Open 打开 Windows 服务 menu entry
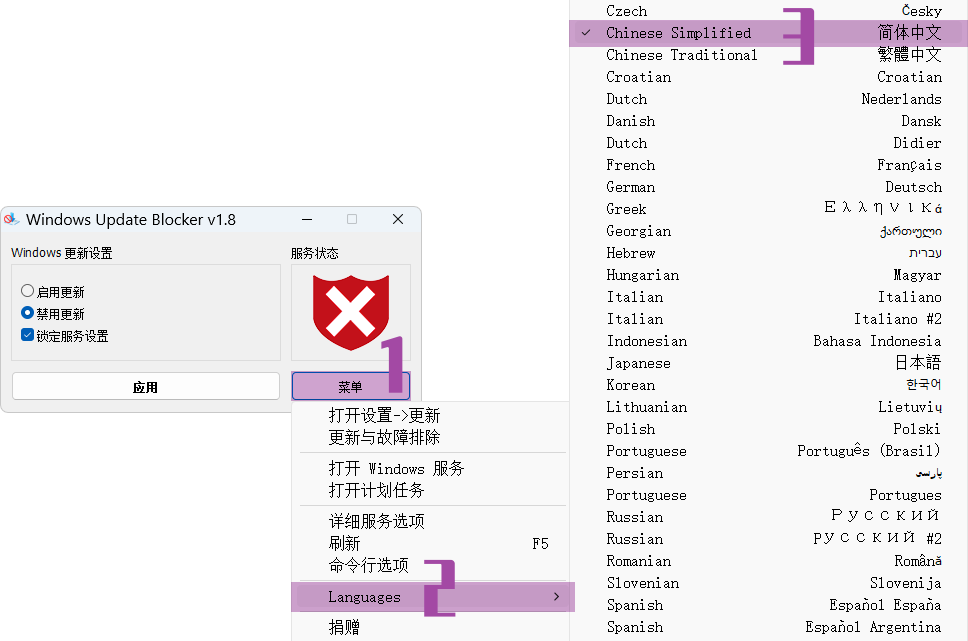Screen dimensions: 968x641 [x=430, y=468]
